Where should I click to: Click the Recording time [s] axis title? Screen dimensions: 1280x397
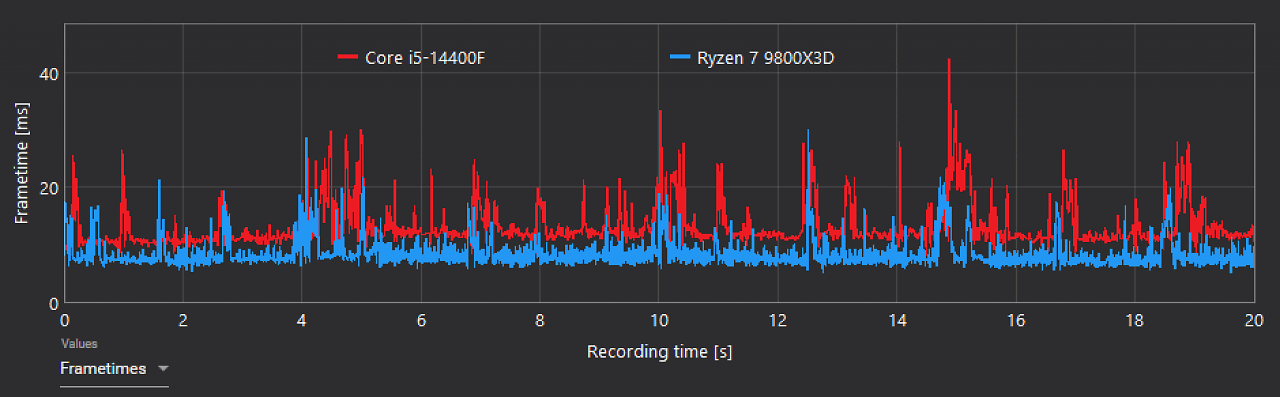point(660,351)
